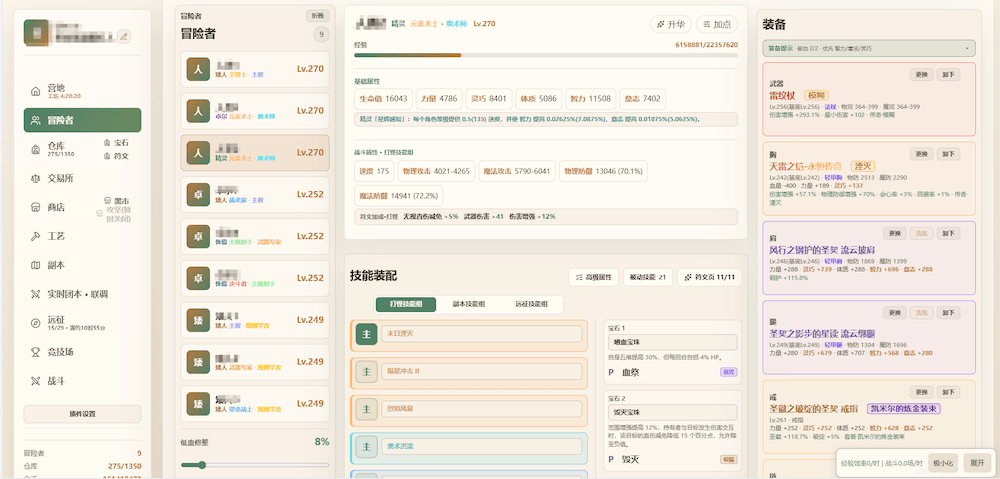Screen dimensions: 1000x479
Task: Open 宝石 2 毁灭宝珠 dropdown
Action: pyautogui.click(x=672, y=412)
